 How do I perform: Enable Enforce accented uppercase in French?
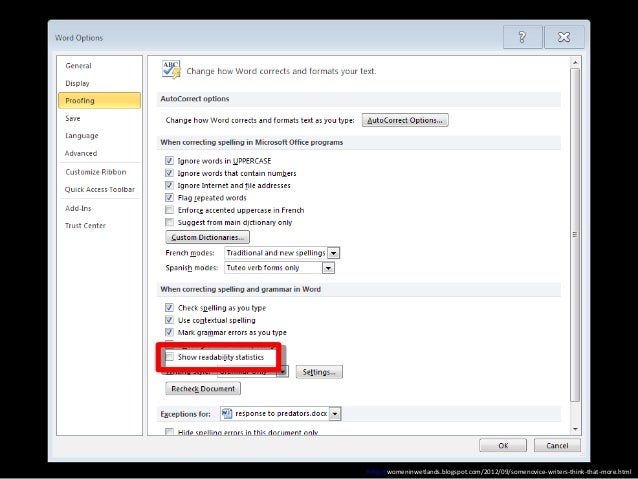tap(169, 210)
